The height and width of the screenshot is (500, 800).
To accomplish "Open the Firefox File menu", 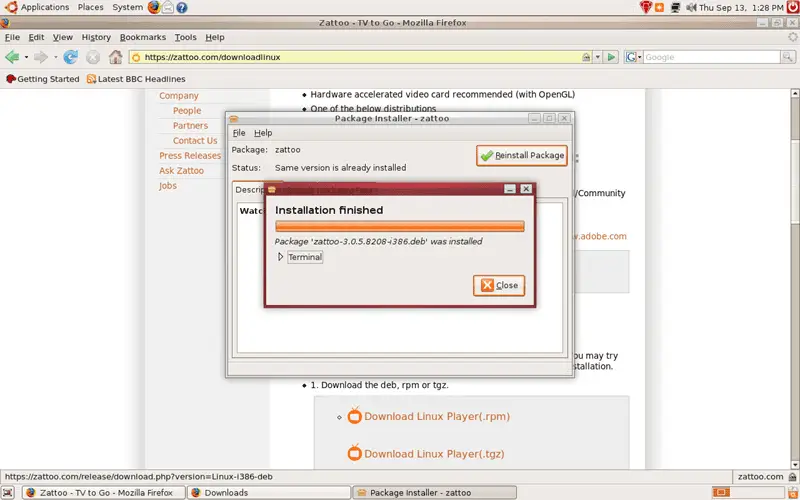I will point(12,37).
